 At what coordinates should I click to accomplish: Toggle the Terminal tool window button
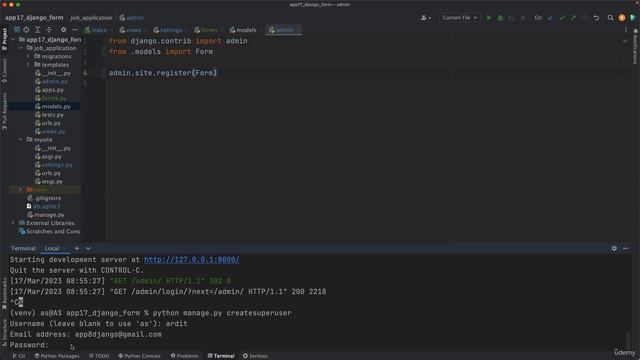click(221, 356)
